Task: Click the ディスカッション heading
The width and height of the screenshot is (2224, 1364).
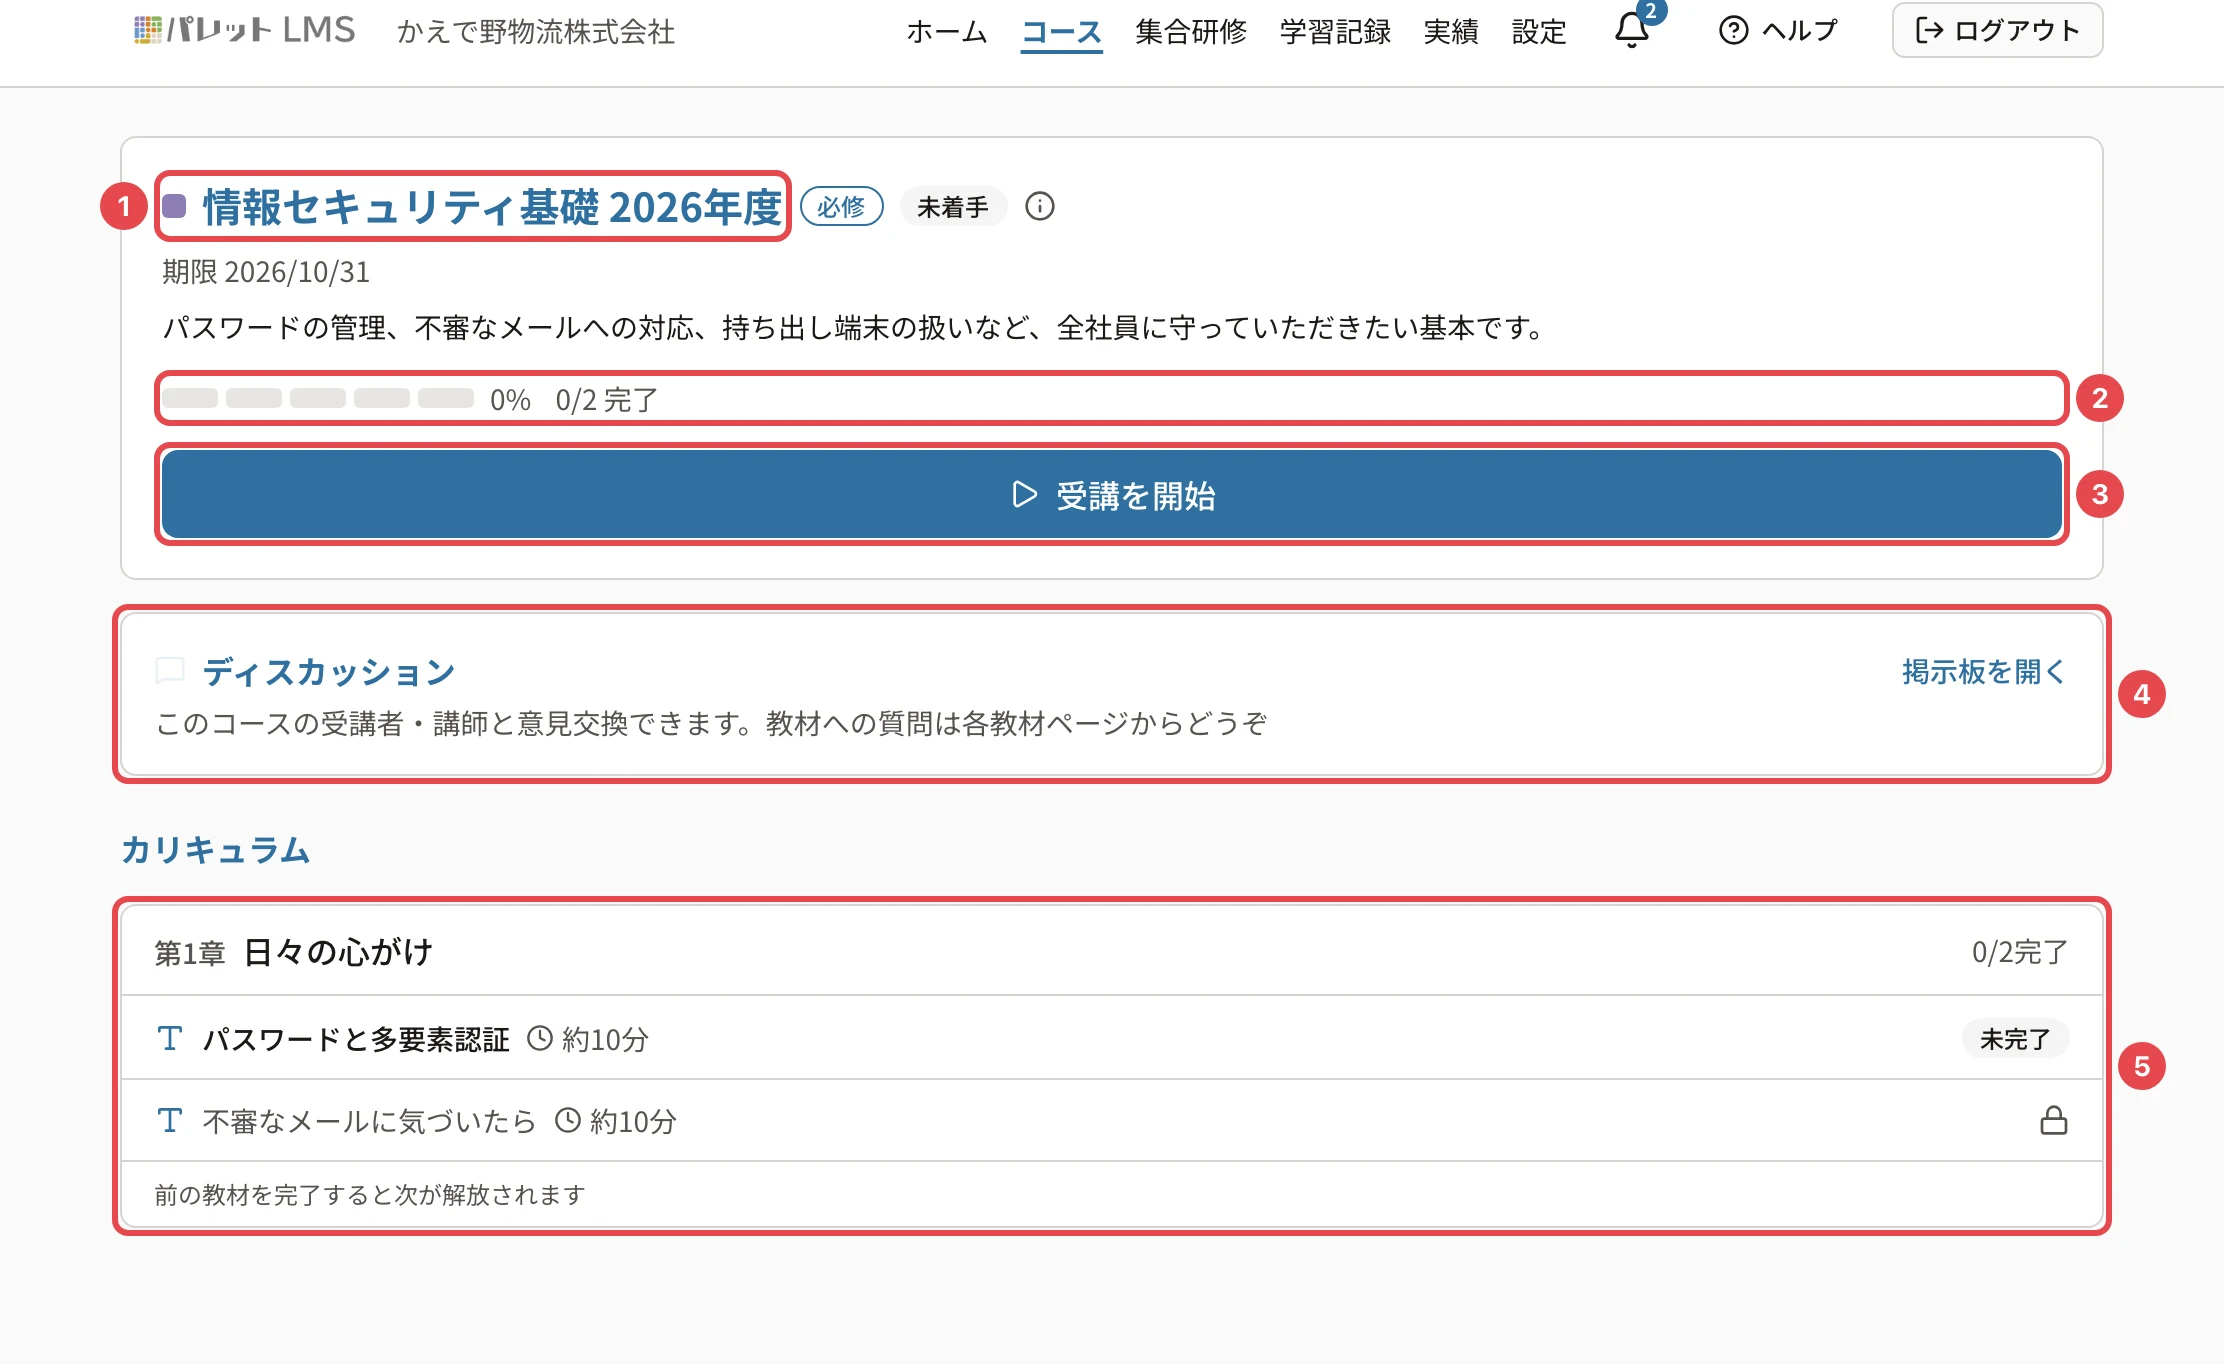Action: (329, 671)
